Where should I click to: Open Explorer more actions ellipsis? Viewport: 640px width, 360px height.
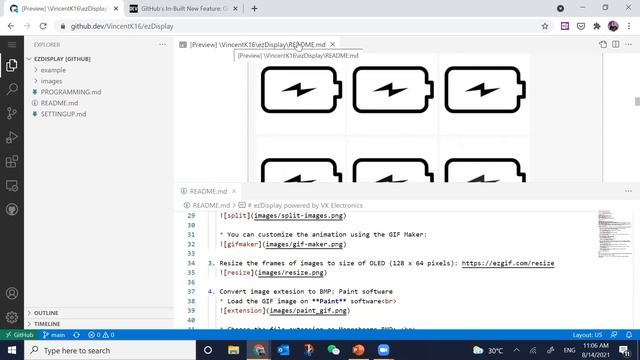[162, 44]
